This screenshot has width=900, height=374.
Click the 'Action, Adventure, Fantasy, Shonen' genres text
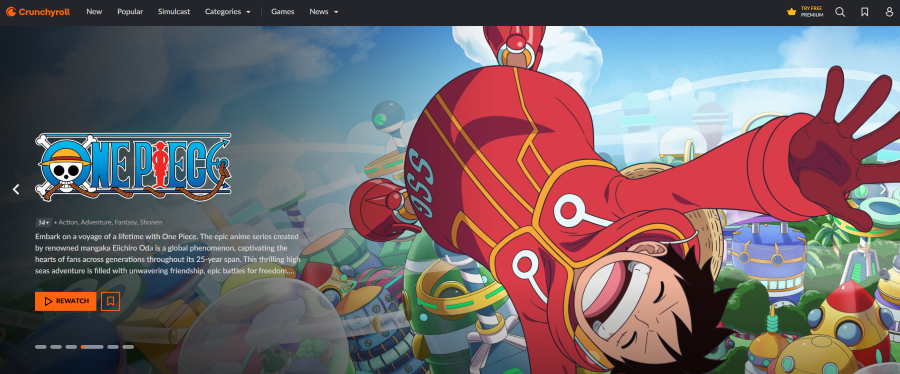tap(110, 222)
